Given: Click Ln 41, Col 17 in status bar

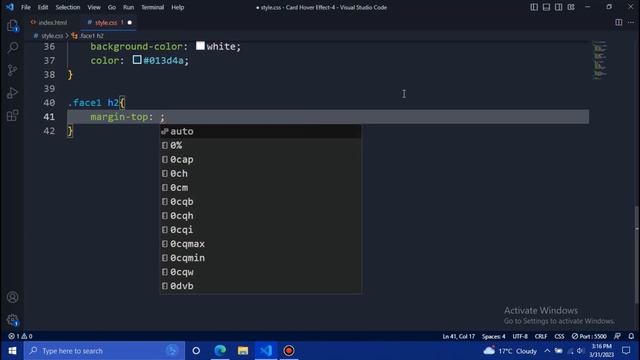Looking at the screenshot, I should click(458, 336).
